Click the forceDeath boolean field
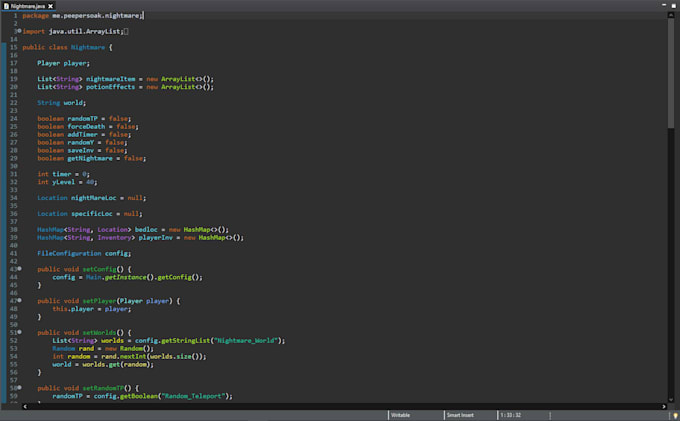Image resolution: width=680 pixels, height=421 pixels. (x=86, y=127)
